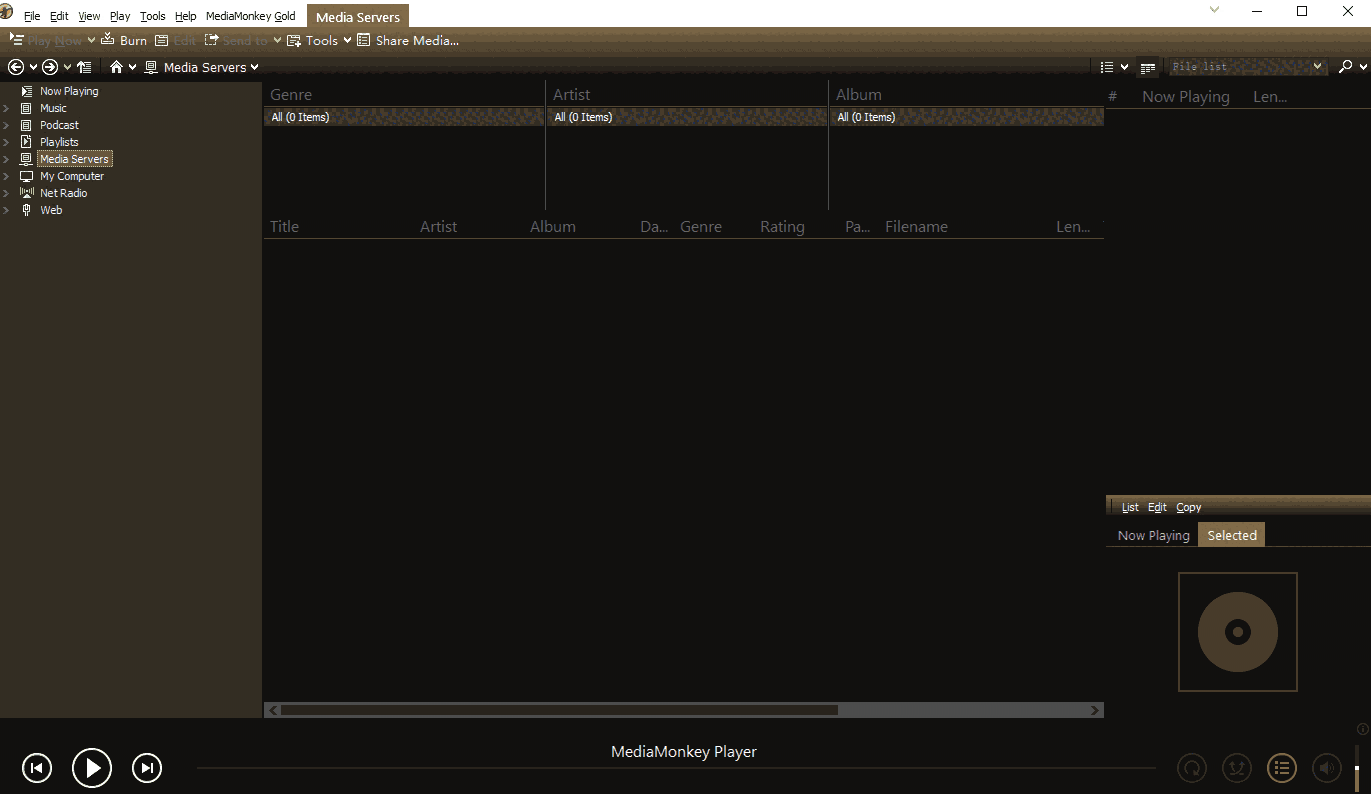Click the magnifier search icon
The height and width of the screenshot is (794, 1371).
pyautogui.click(x=1346, y=67)
